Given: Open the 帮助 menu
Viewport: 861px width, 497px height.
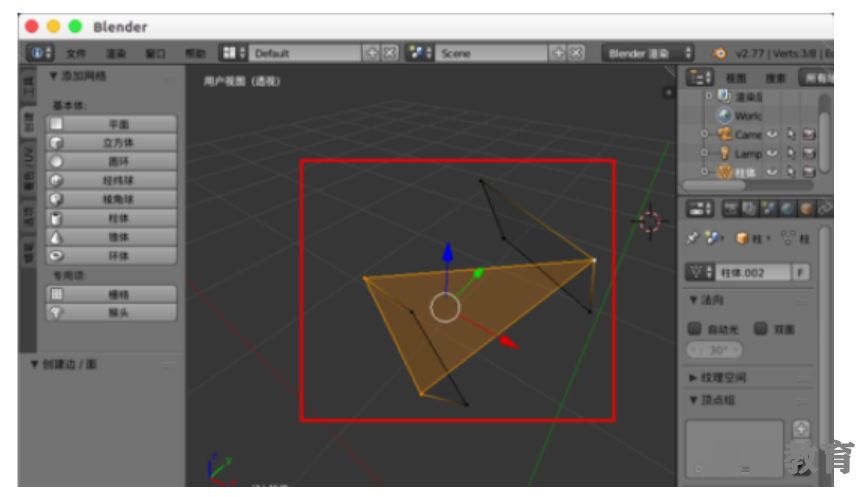Looking at the screenshot, I should click(x=195, y=53).
